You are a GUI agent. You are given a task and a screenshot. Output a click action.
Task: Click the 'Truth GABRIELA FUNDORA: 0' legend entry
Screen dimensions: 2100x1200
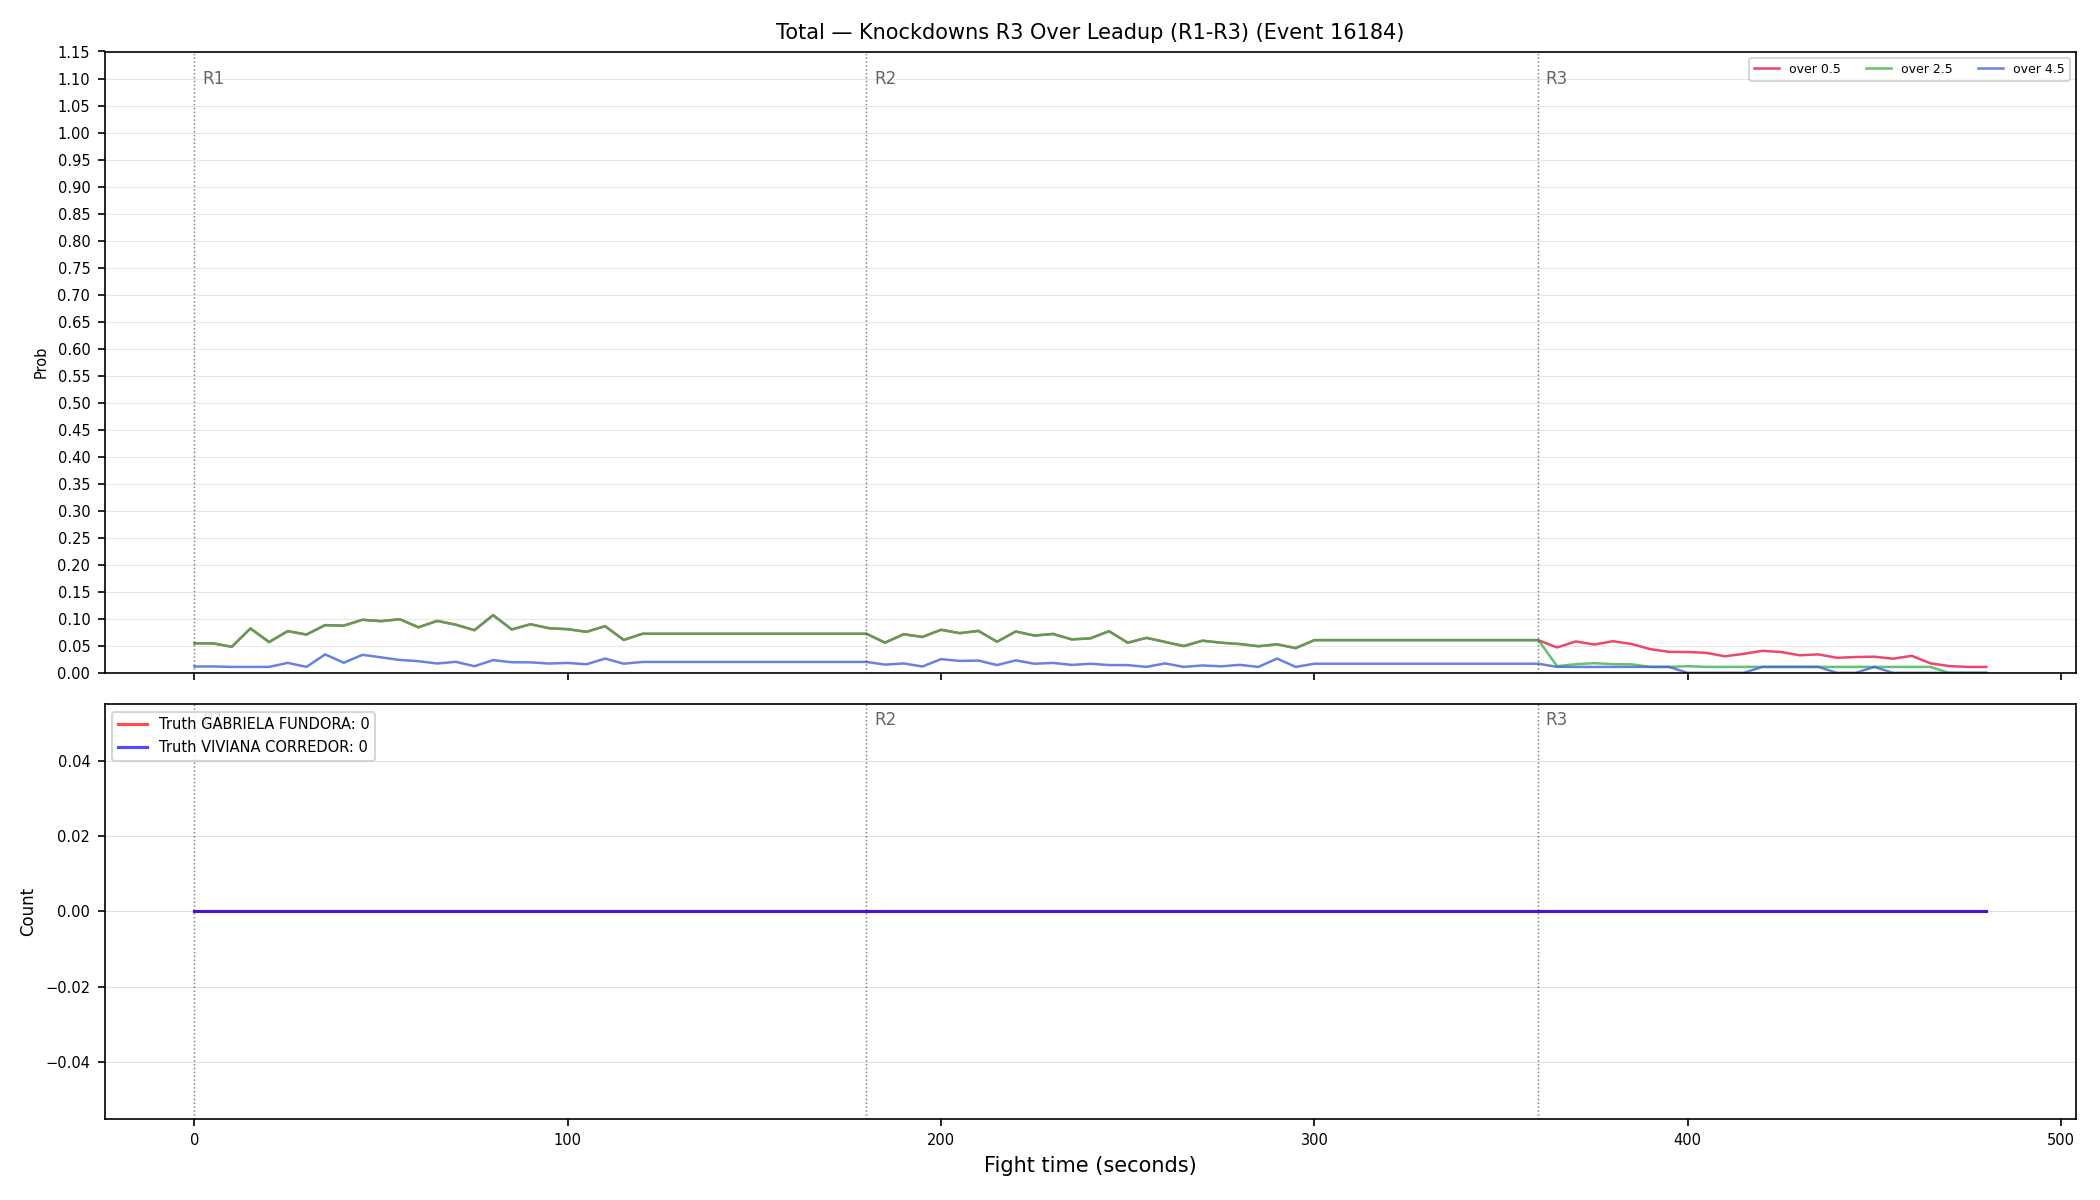click(x=243, y=724)
